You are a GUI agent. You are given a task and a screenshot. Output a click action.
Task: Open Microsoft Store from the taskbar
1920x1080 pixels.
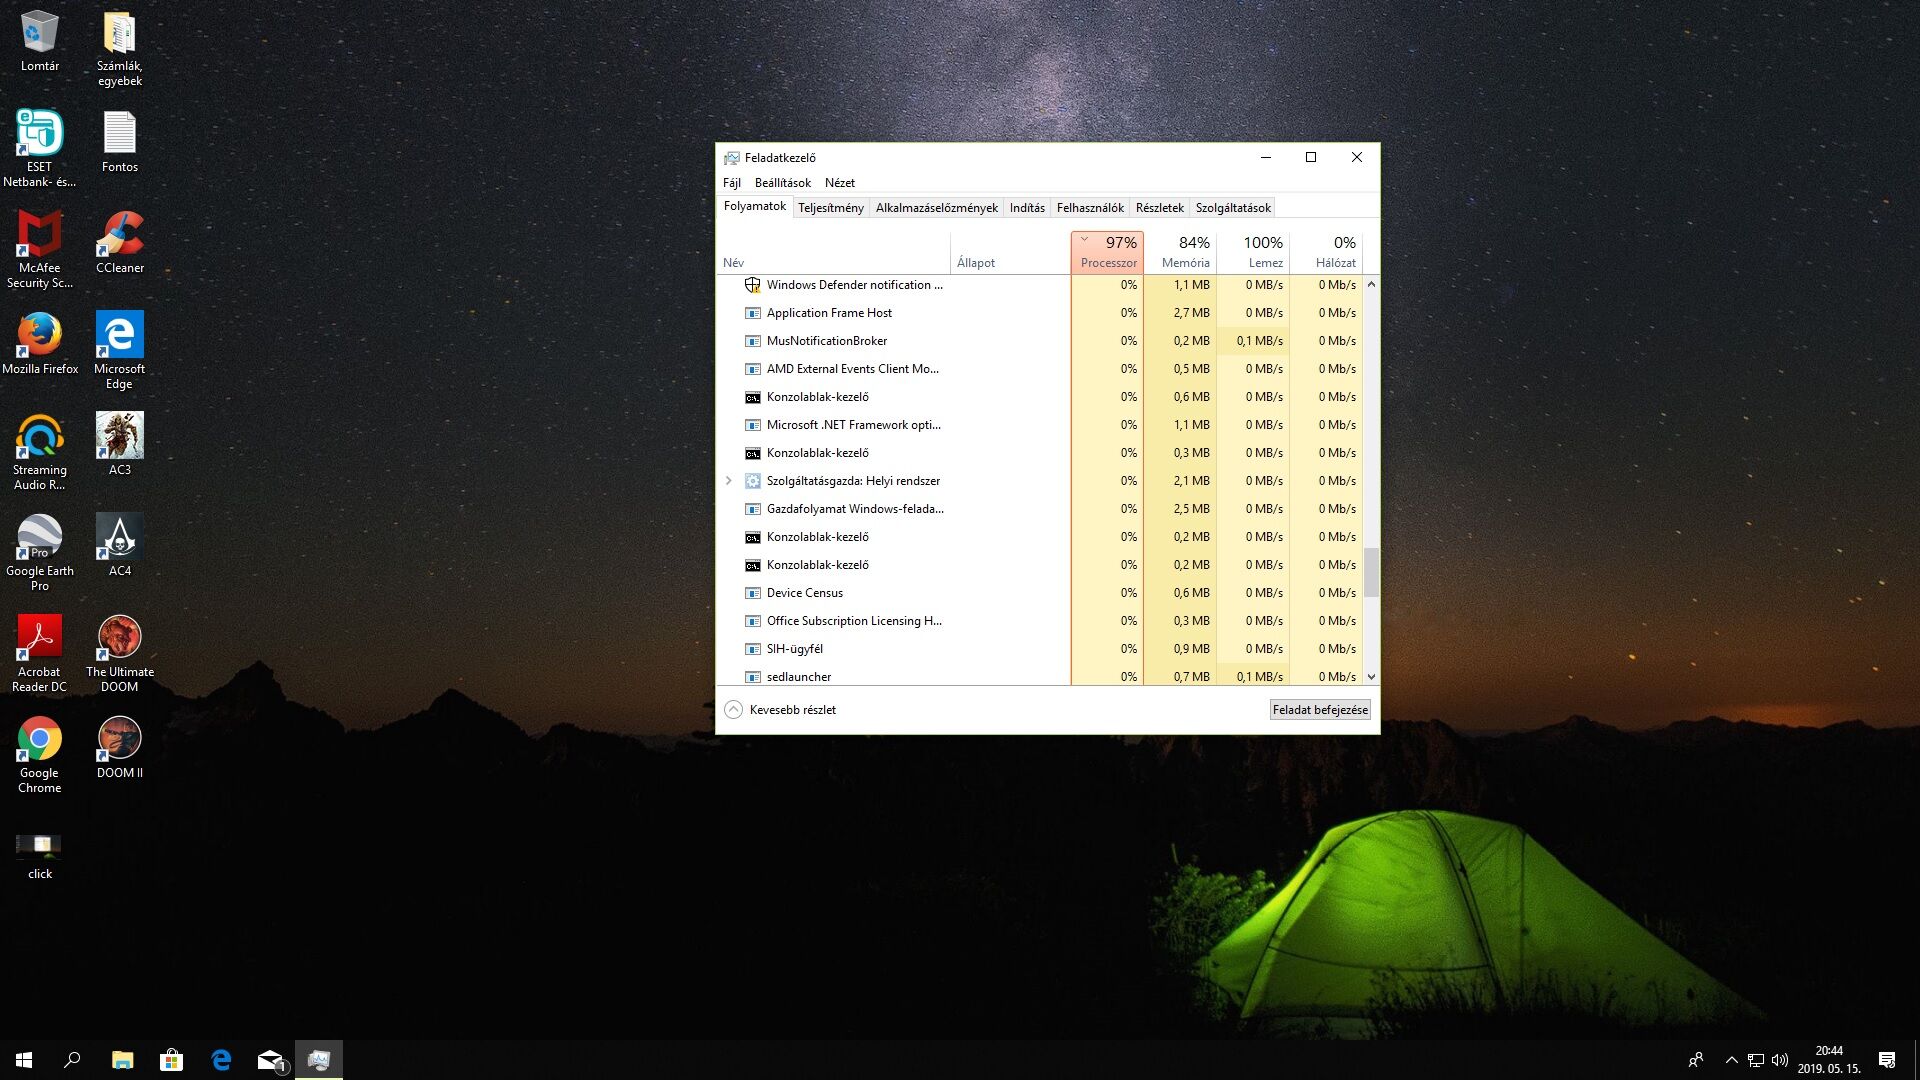click(171, 1060)
